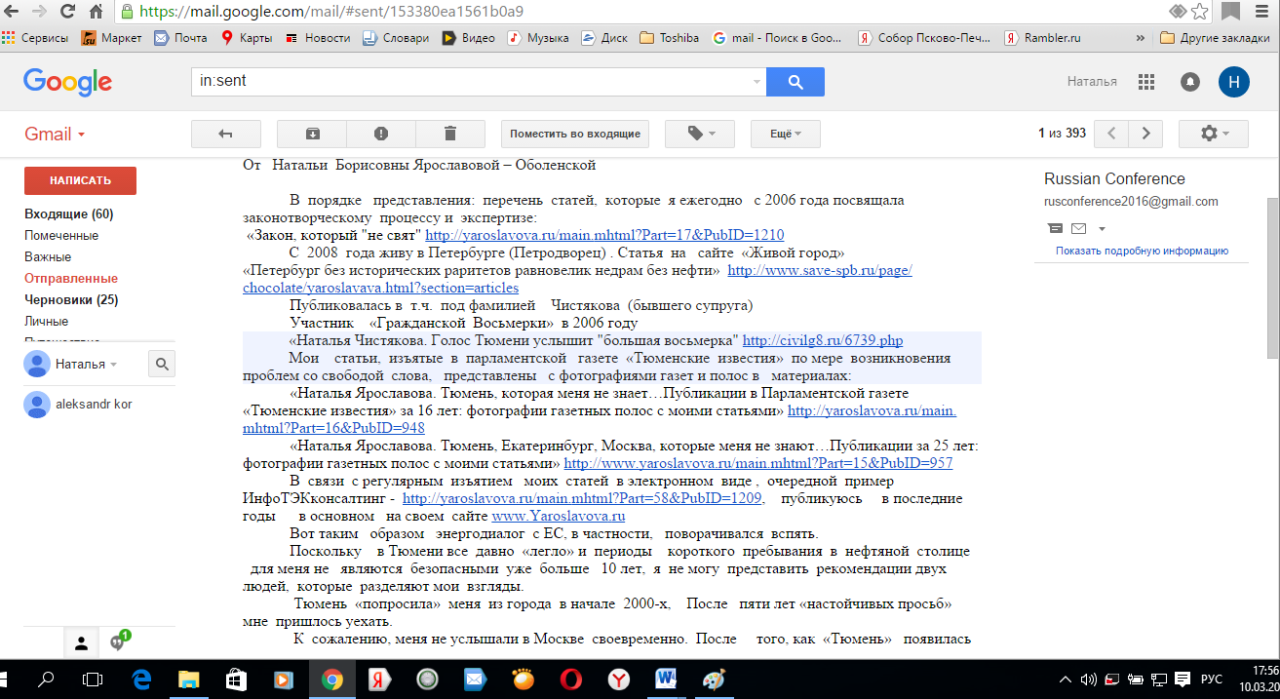Click the НАПИСАТЬ compose button
1280x699 pixels.
pyautogui.click(x=80, y=181)
